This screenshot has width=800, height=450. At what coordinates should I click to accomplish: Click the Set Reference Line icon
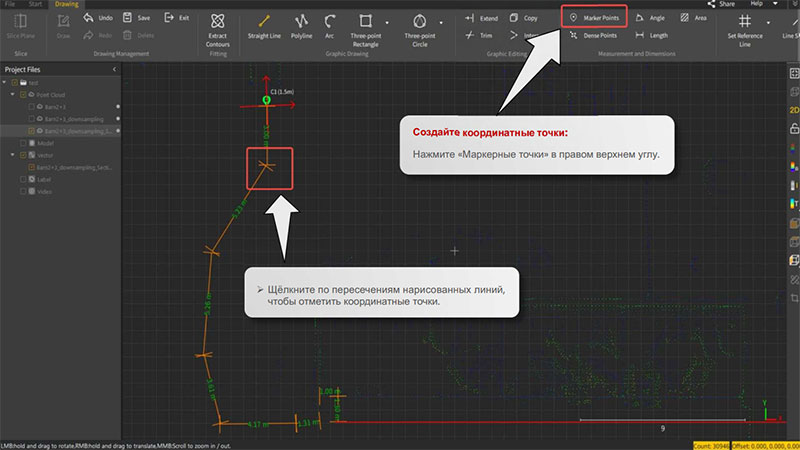coord(745,30)
